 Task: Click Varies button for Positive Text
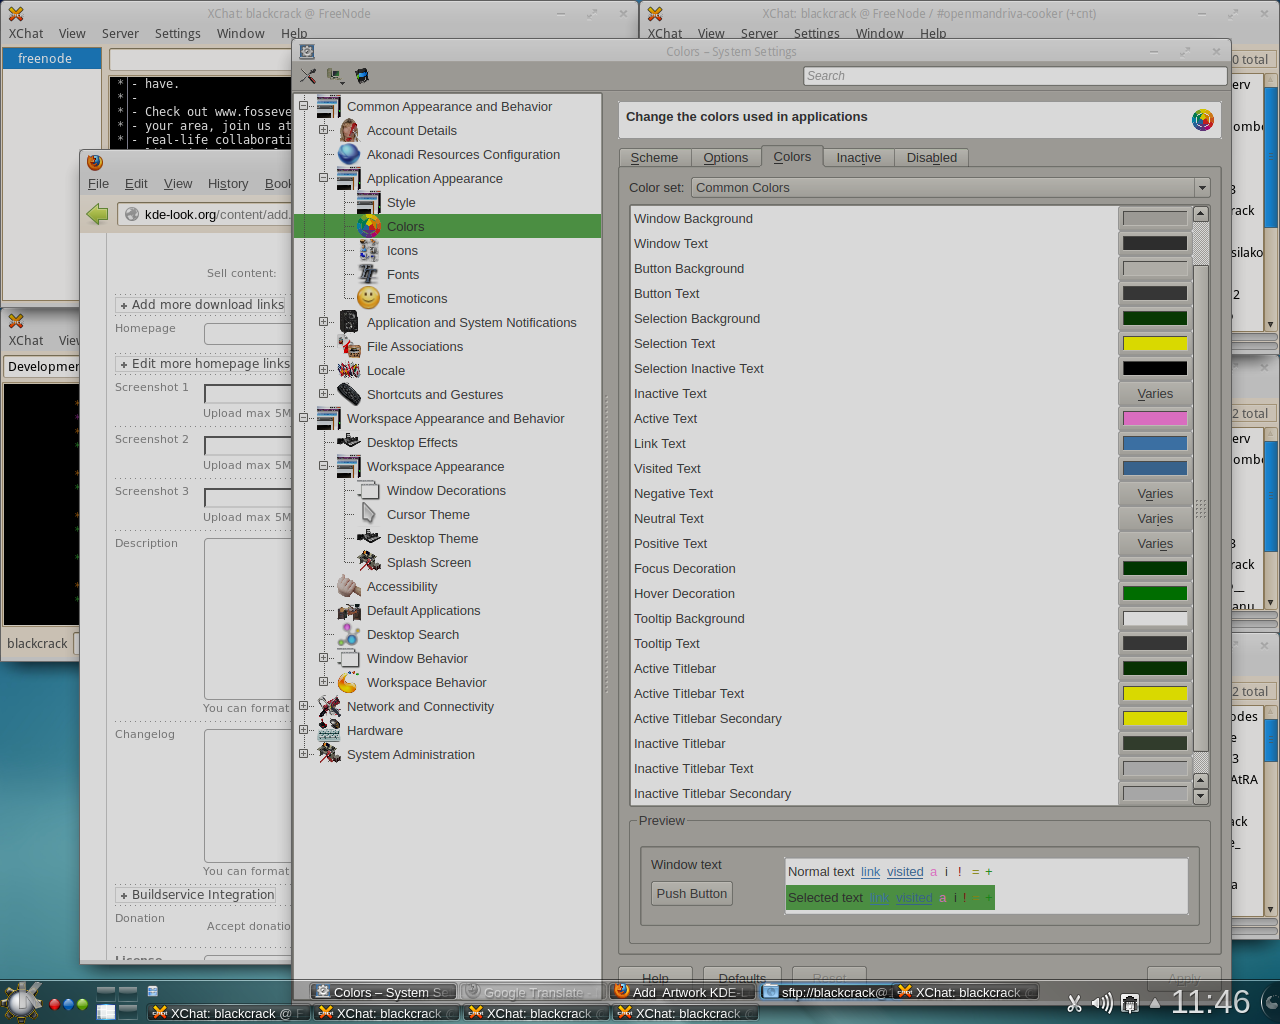(1155, 544)
